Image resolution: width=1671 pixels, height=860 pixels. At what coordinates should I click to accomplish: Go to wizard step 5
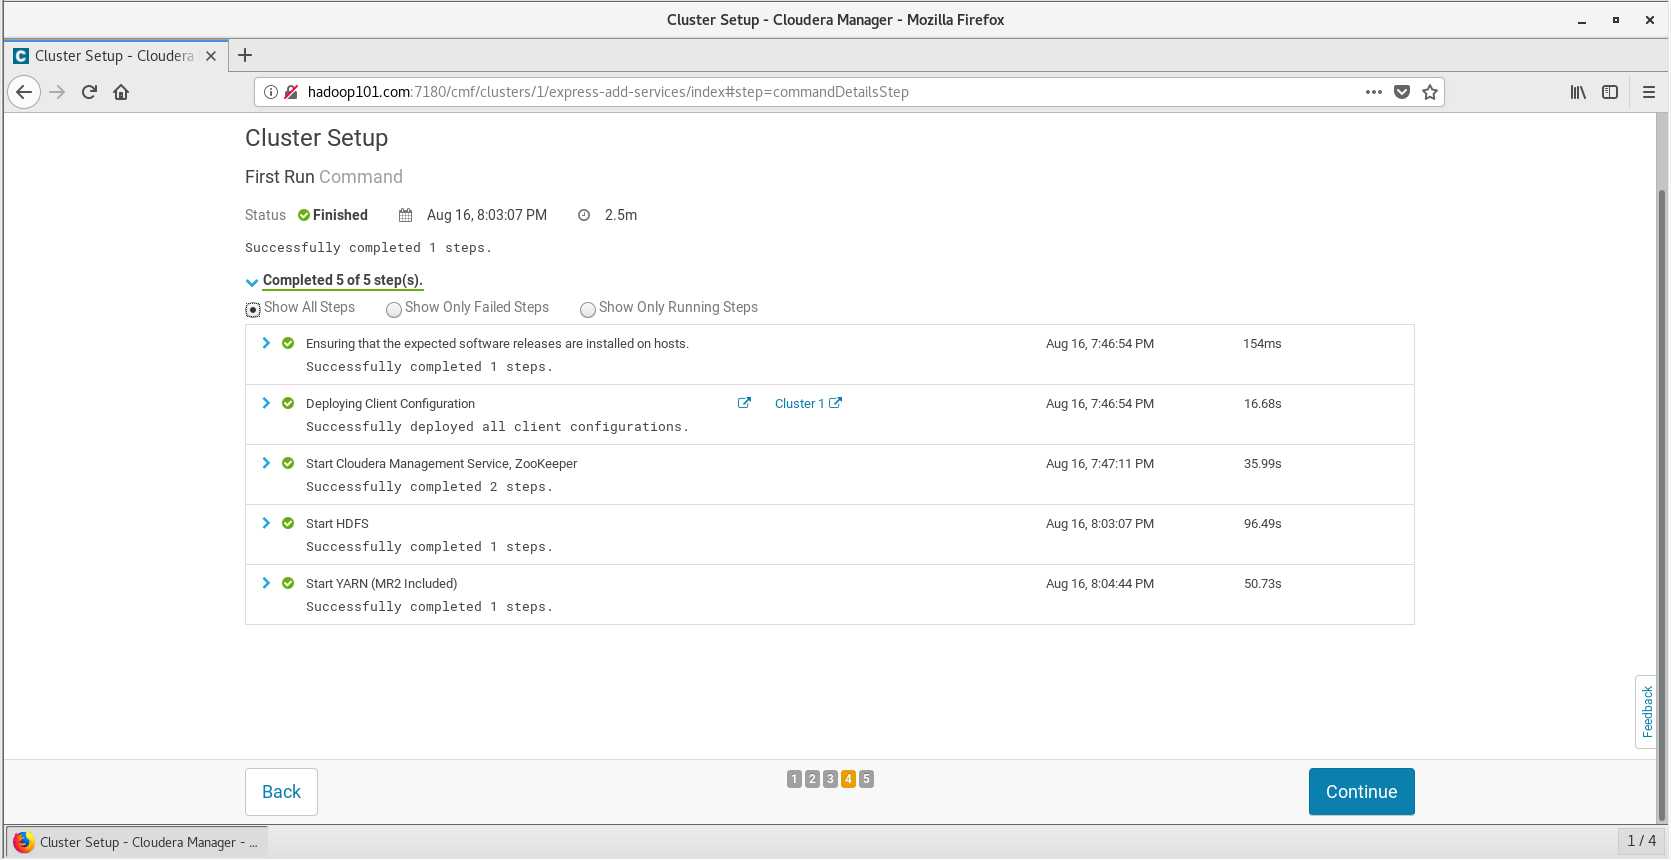(x=866, y=779)
